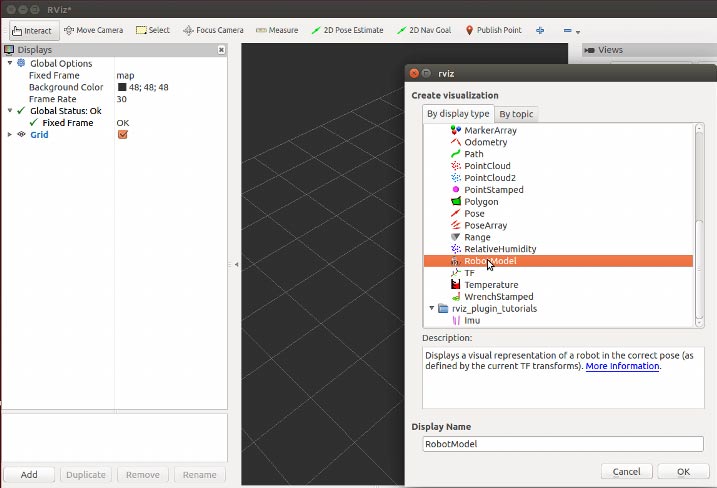Select the WrenchStamped display type
This screenshot has width=717, height=488.
coord(499,296)
